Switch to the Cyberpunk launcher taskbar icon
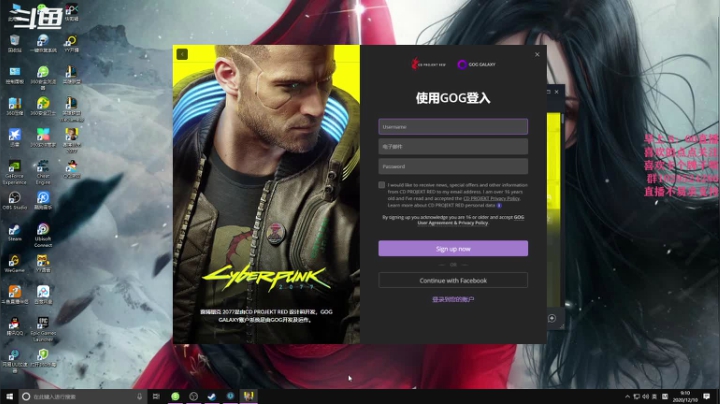Viewport: 720px width, 404px height. tap(248, 396)
